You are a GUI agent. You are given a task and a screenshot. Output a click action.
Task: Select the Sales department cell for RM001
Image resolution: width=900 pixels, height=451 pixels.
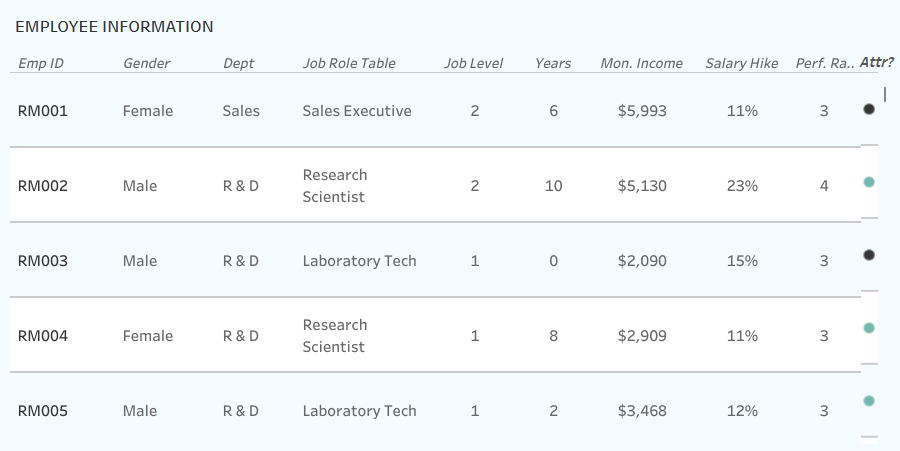(x=241, y=111)
